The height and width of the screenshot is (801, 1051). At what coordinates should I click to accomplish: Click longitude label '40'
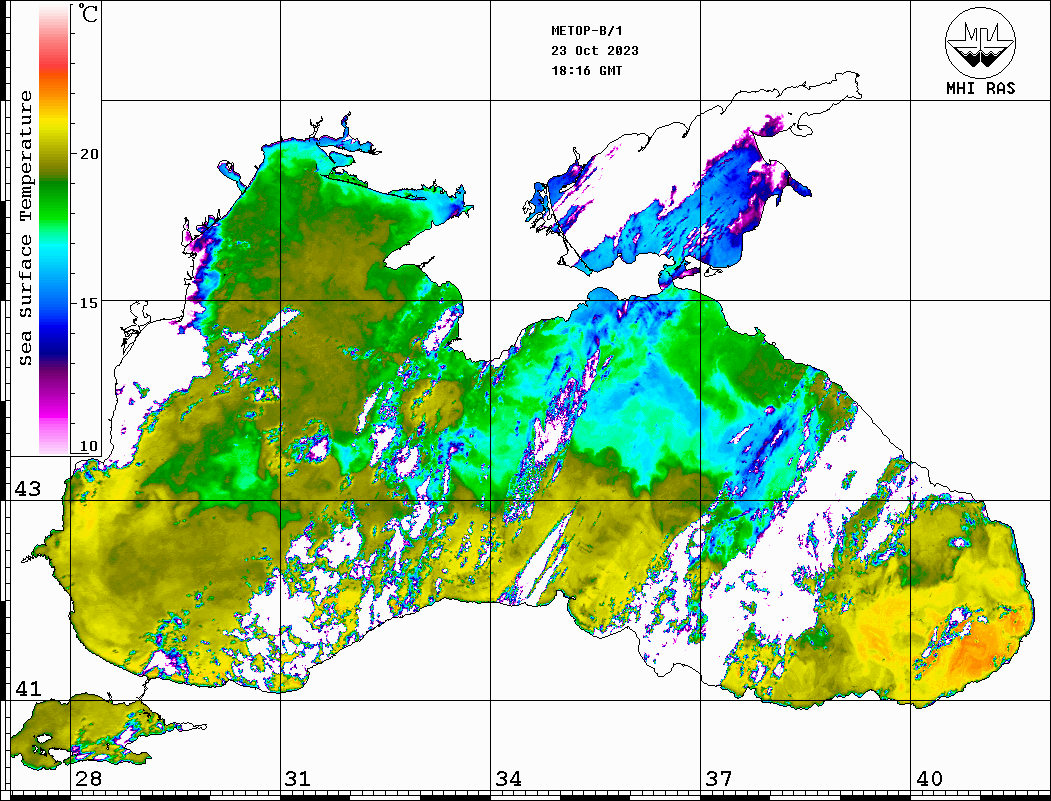pyautogui.click(x=929, y=779)
